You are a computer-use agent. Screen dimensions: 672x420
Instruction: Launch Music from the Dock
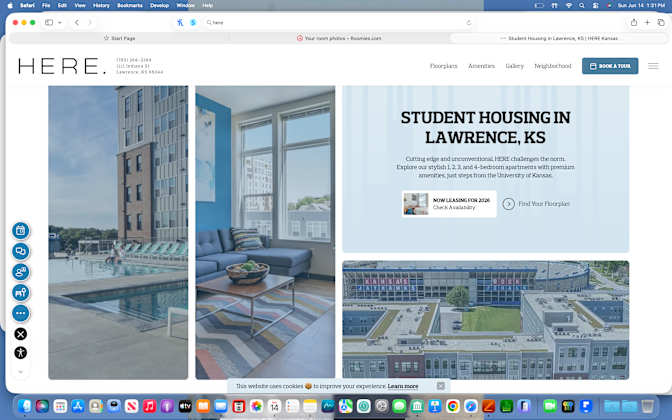[x=149, y=406]
